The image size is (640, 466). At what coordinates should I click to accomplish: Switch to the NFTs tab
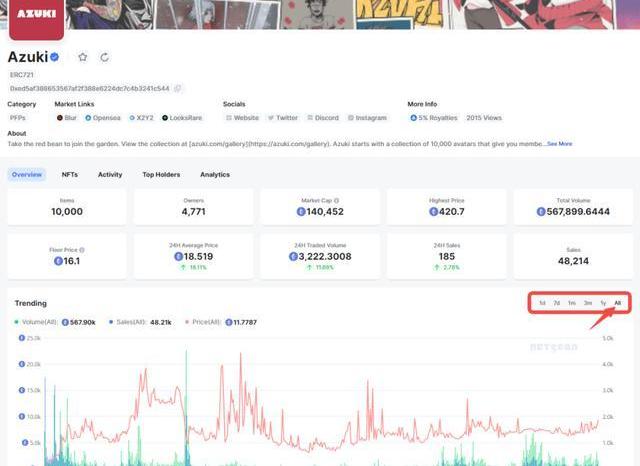tap(70, 175)
